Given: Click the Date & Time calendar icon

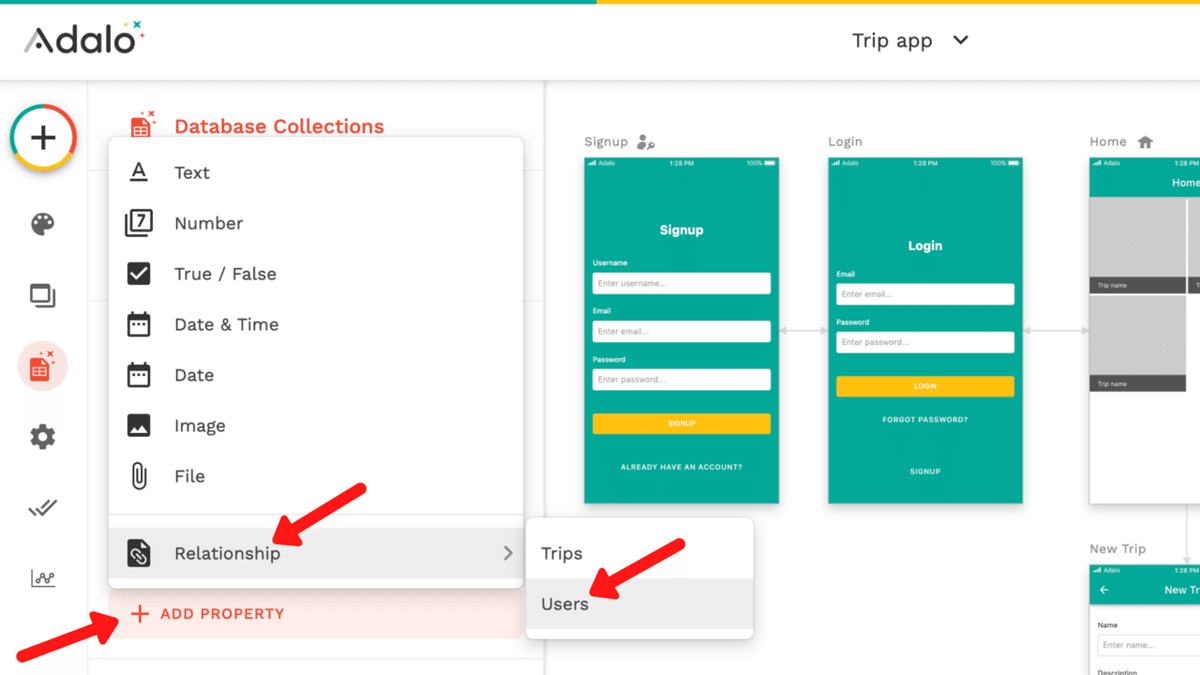Looking at the screenshot, I should [139, 324].
